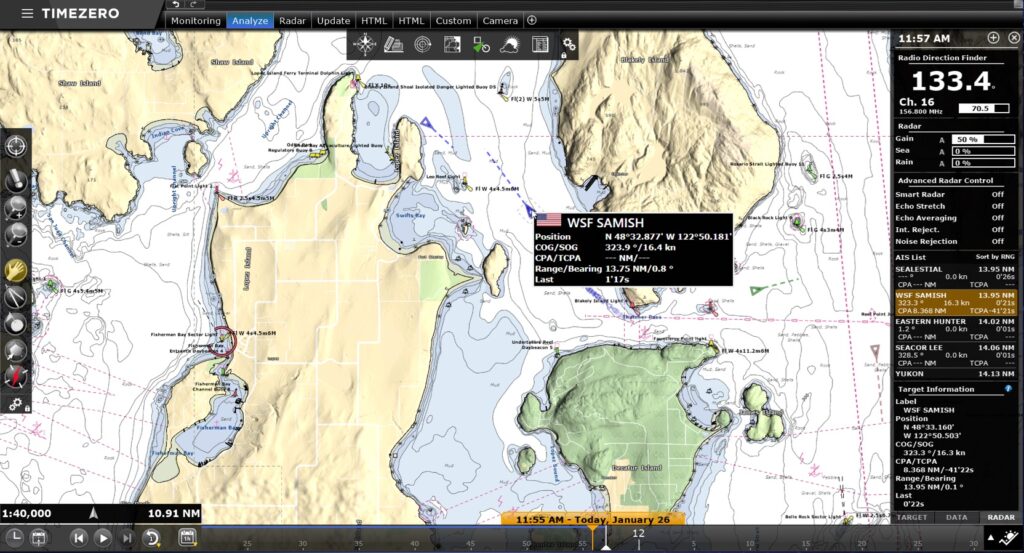Viewport: 1024px width, 553px height.
Task: Select the Pan hand tool
Action: click(16, 270)
